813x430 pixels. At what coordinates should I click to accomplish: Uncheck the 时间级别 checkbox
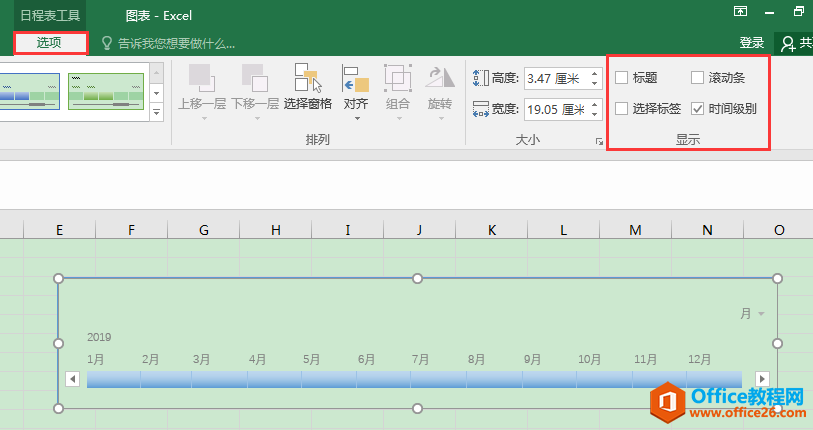pyautogui.click(x=697, y=108)
